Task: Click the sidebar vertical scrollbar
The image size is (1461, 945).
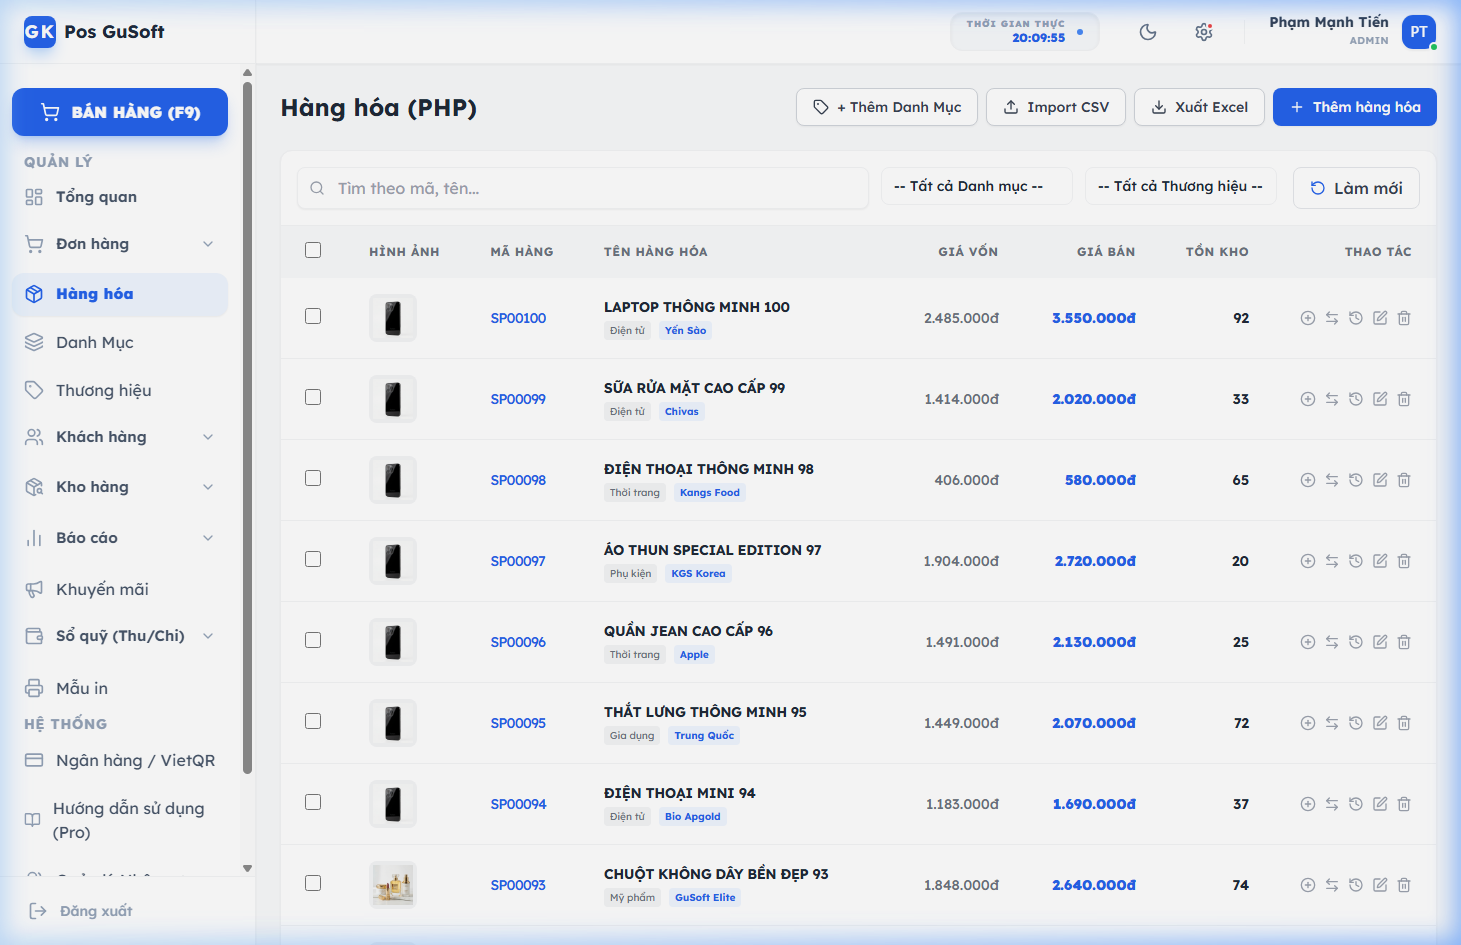Action: pyautogui.click(x=247, y=425)
